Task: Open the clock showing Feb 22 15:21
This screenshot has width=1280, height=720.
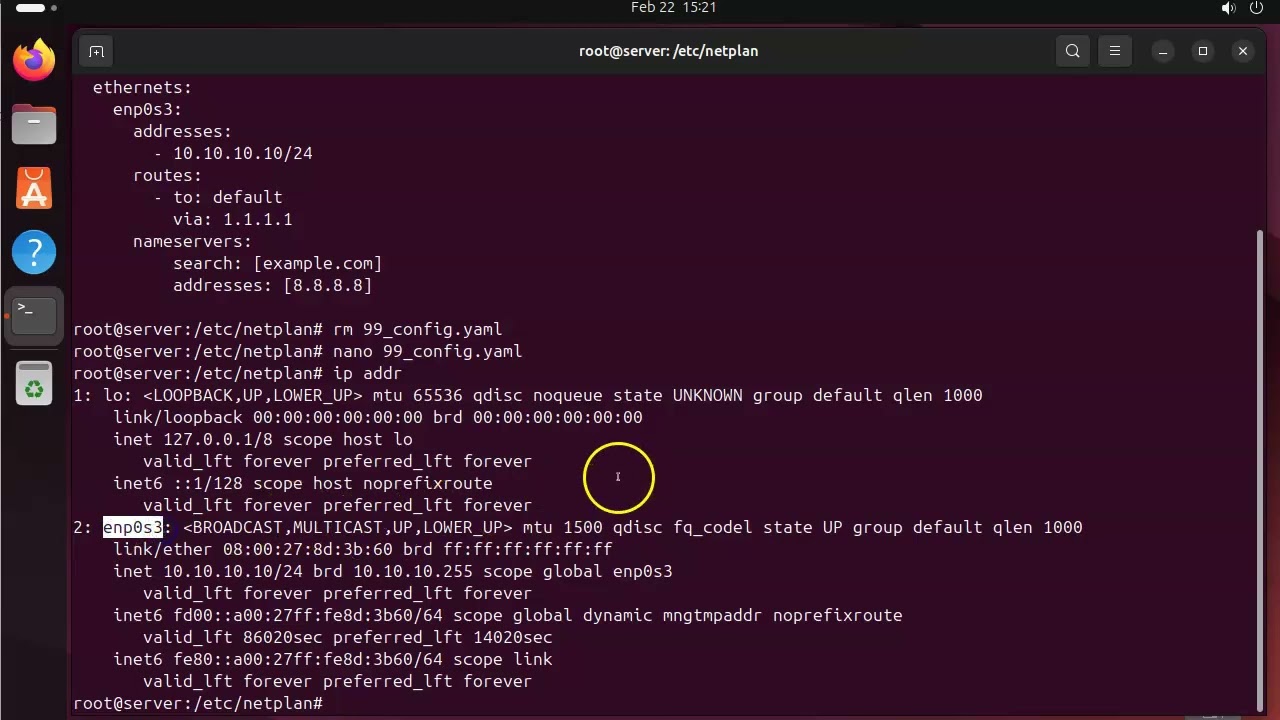Action: [x=673, y=7]
